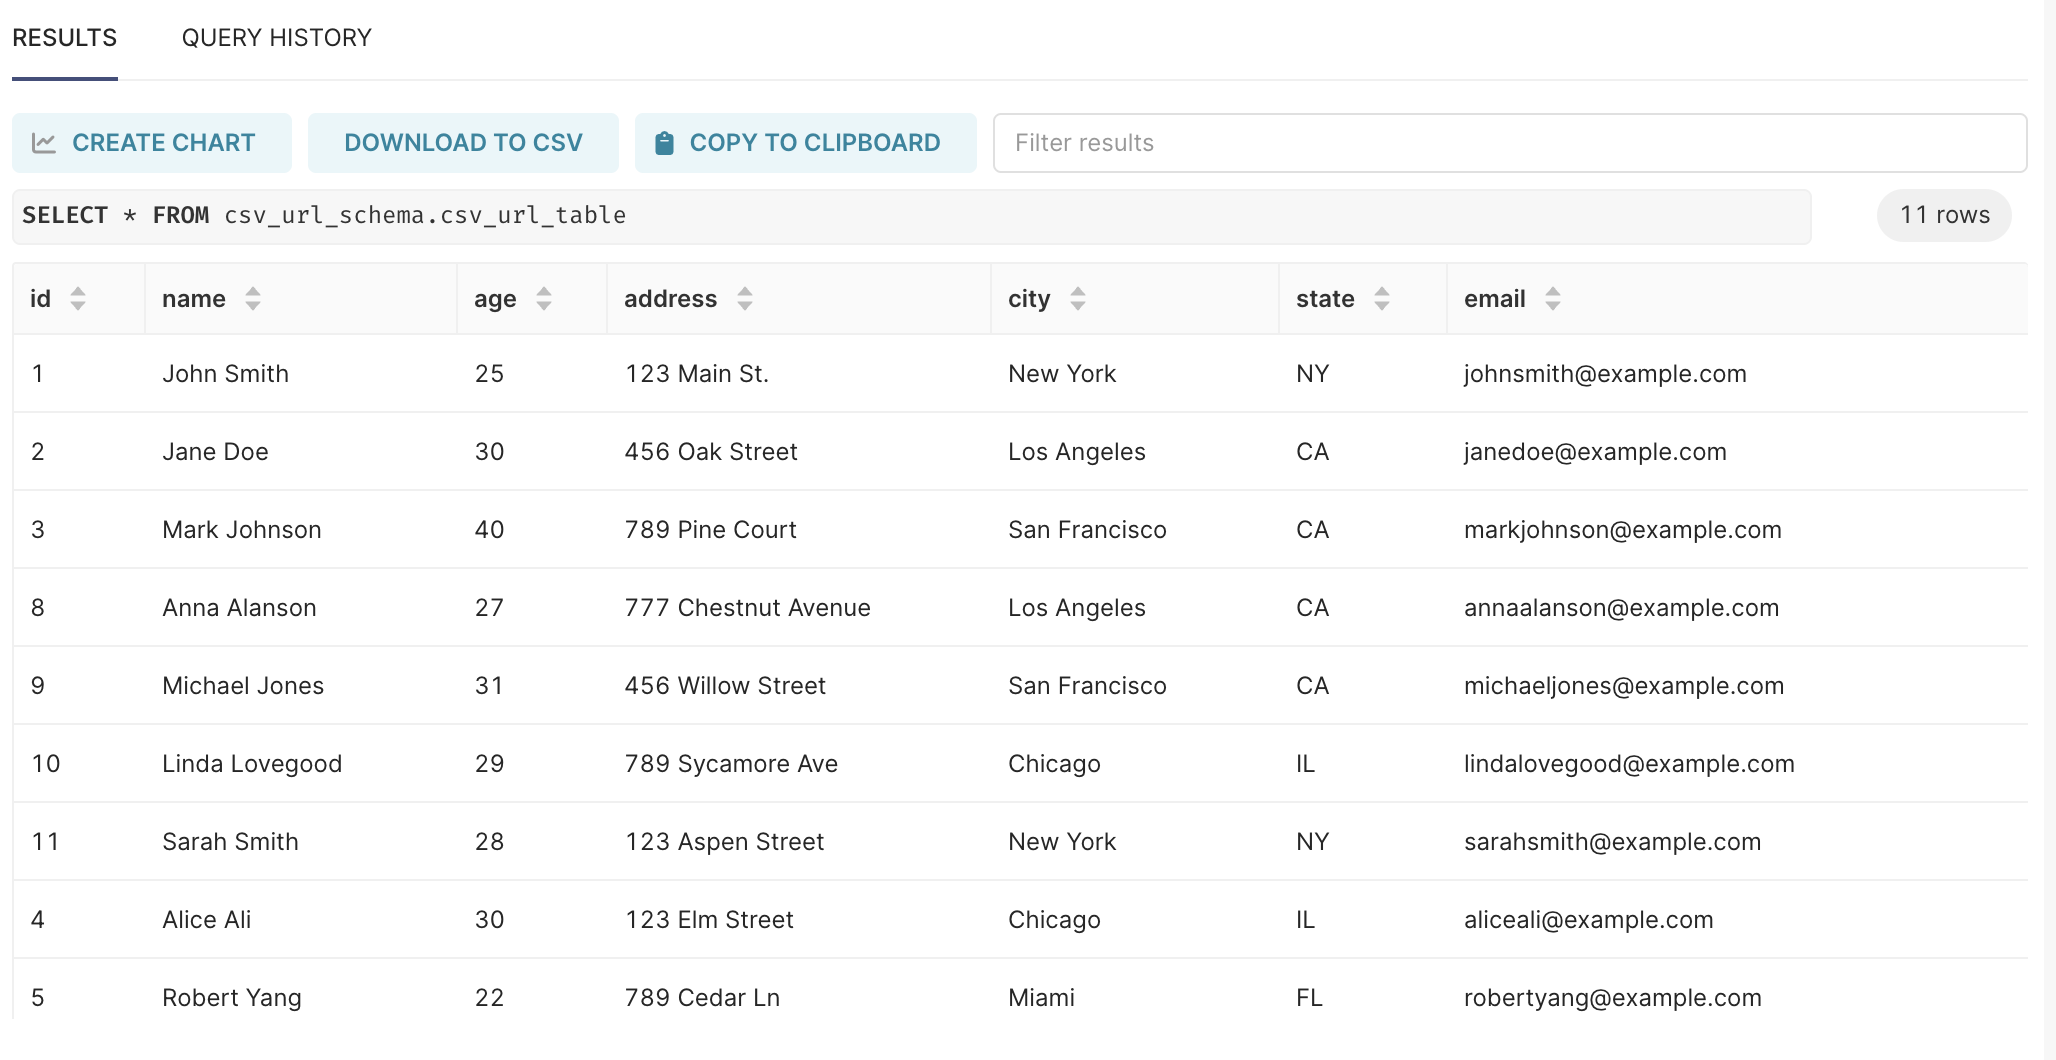This screenshot has height=1060, width=2056.
Task: Sort the table using the id column arrows
Action: (x=78, y=298)
